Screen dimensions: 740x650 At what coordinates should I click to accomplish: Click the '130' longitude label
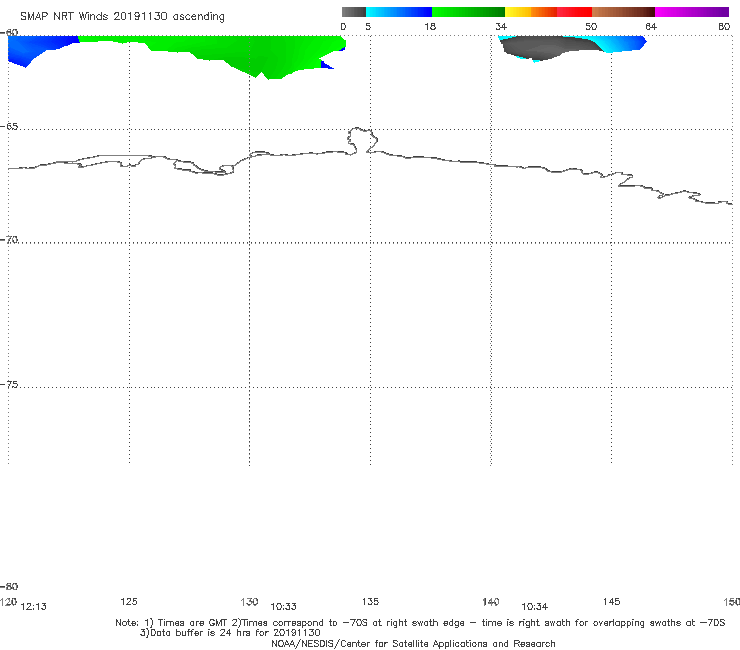(249, 602)
